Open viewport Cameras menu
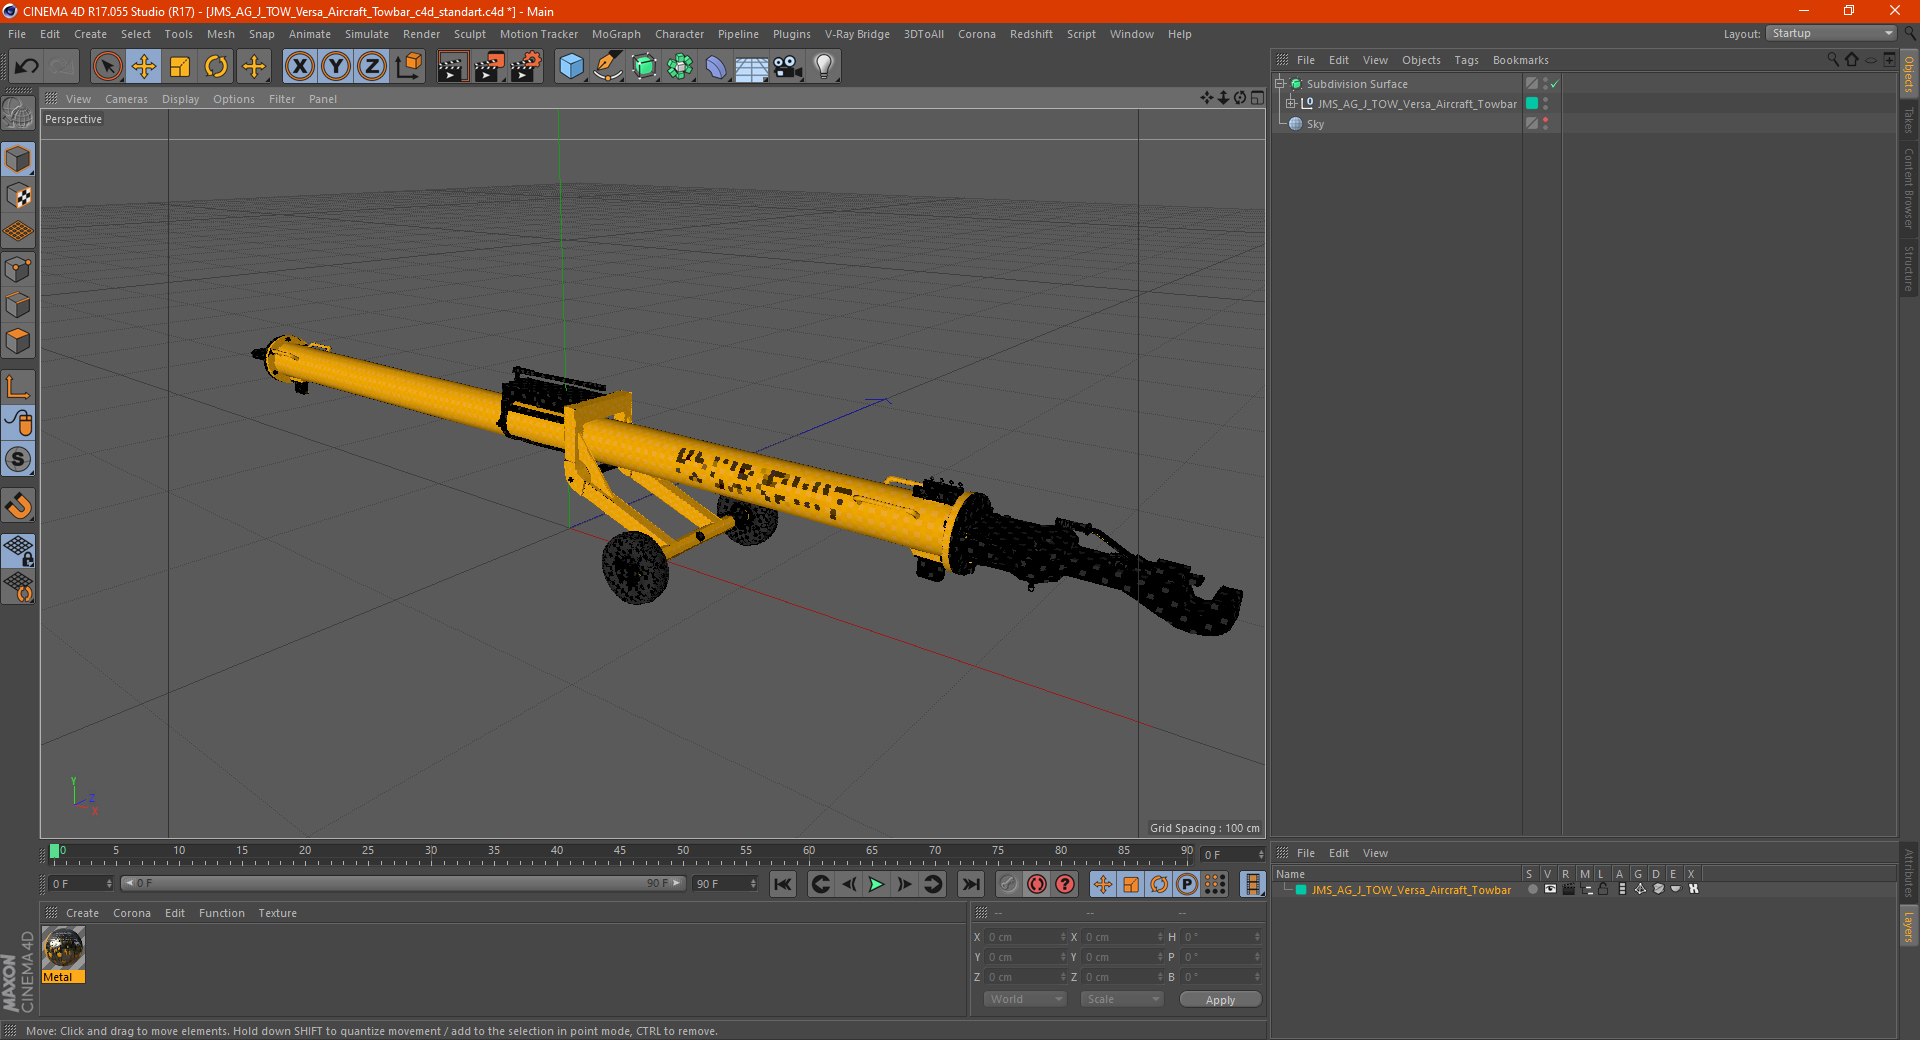The image size is (1920, 1040). [126, 99]
